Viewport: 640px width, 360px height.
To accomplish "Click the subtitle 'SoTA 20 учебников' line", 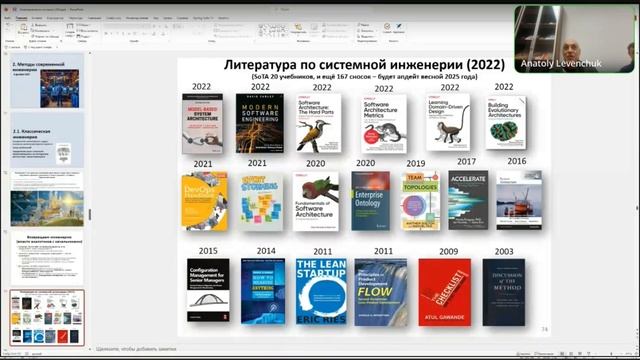I will tap(364, 76).
